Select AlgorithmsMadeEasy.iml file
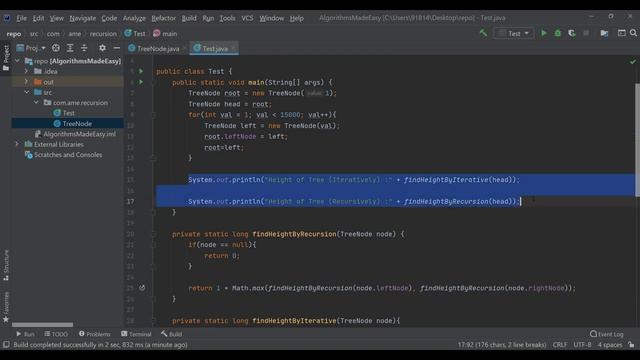Image resolution: width=640 pixels, height=360 pixels. (75, 134)
